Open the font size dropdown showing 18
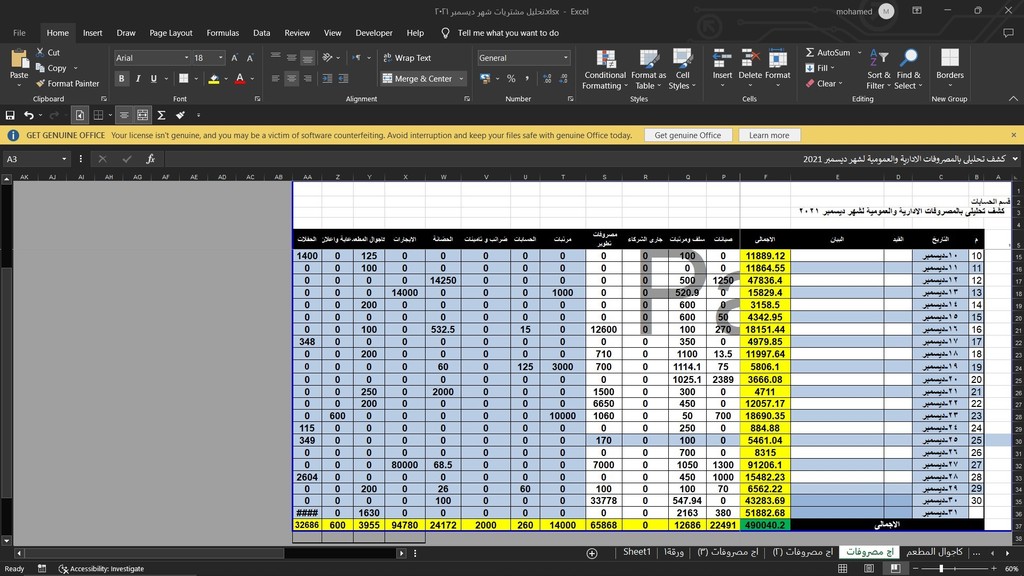The width and height of the screenshot is (1024, 576). pyautogui.click(x=221, y=58)
